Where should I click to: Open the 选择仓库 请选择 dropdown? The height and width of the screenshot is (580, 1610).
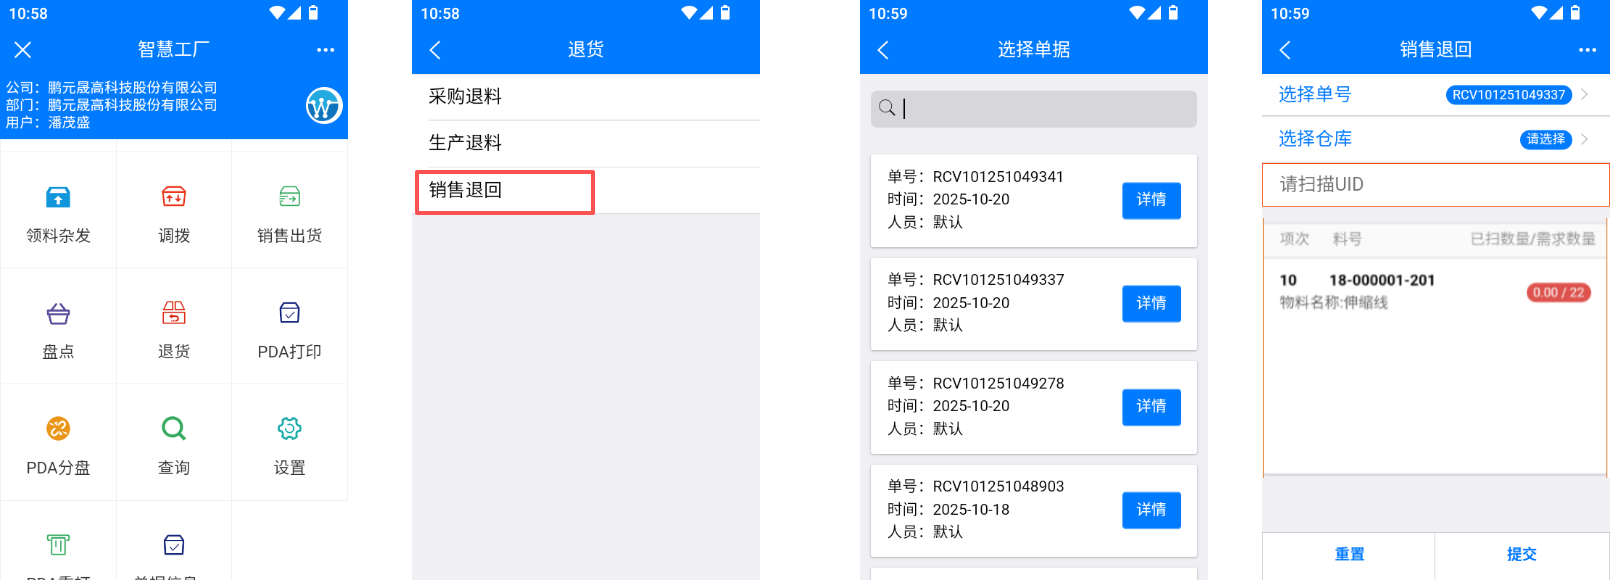tap(1546, 140)
